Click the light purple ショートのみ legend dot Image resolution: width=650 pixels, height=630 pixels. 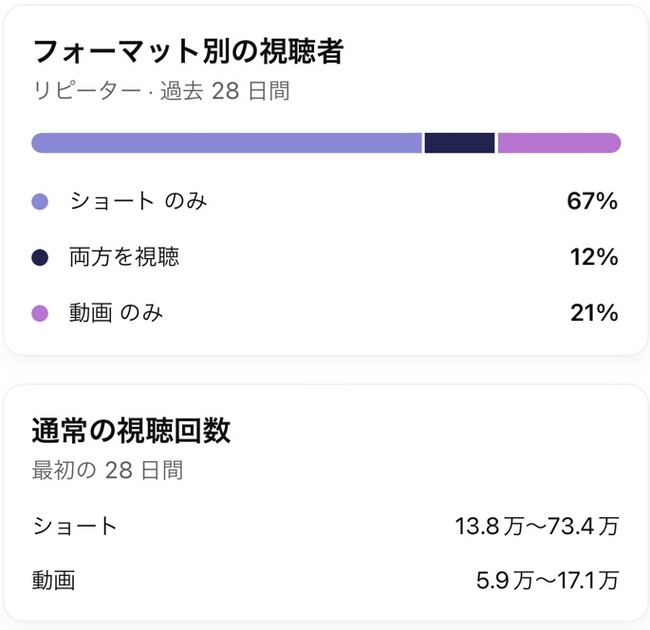[x=40, y=202]
